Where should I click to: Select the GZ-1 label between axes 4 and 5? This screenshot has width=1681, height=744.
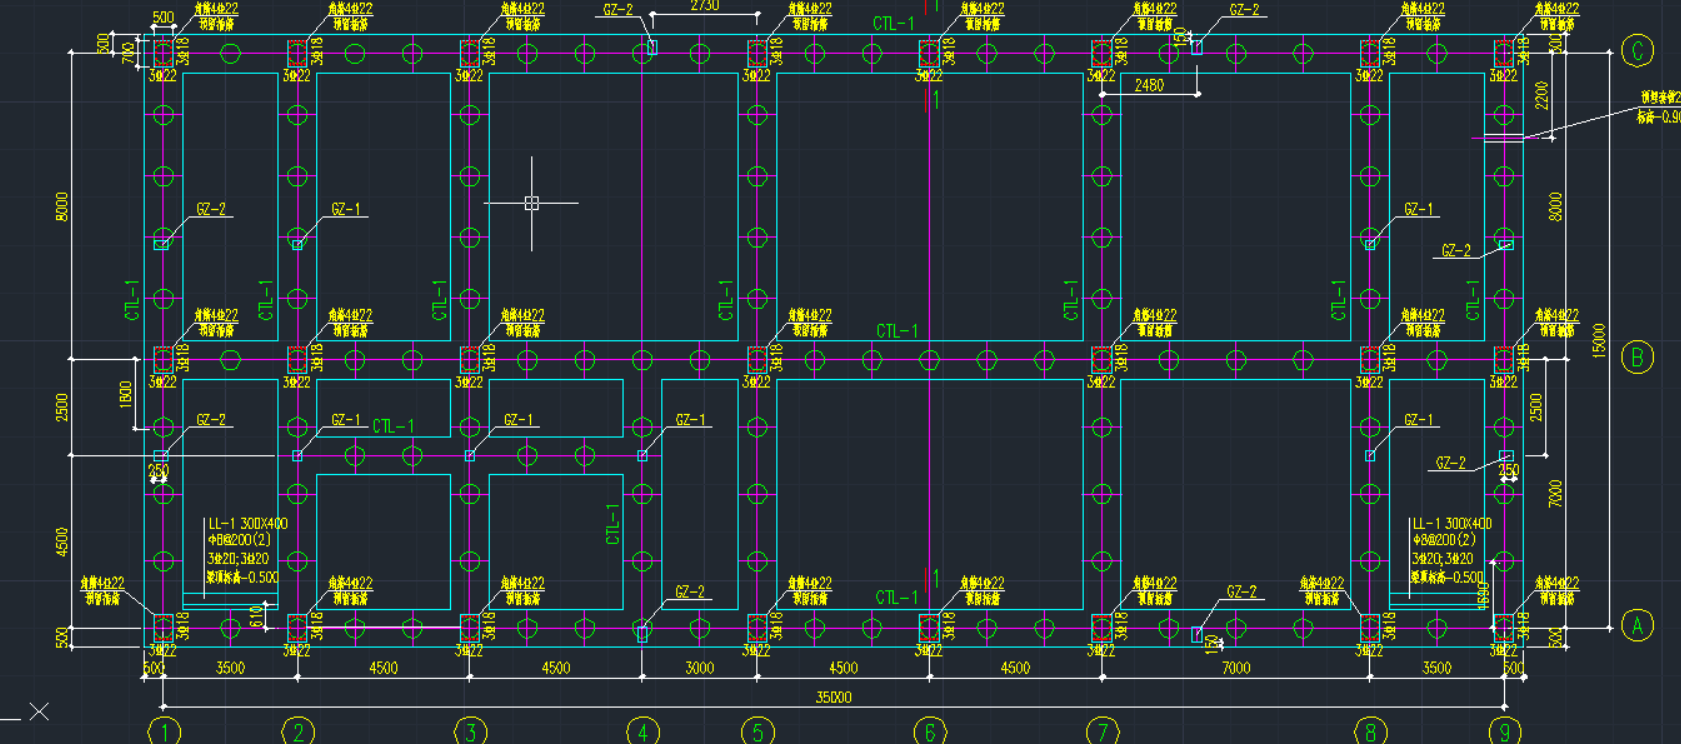click(691, 420)
